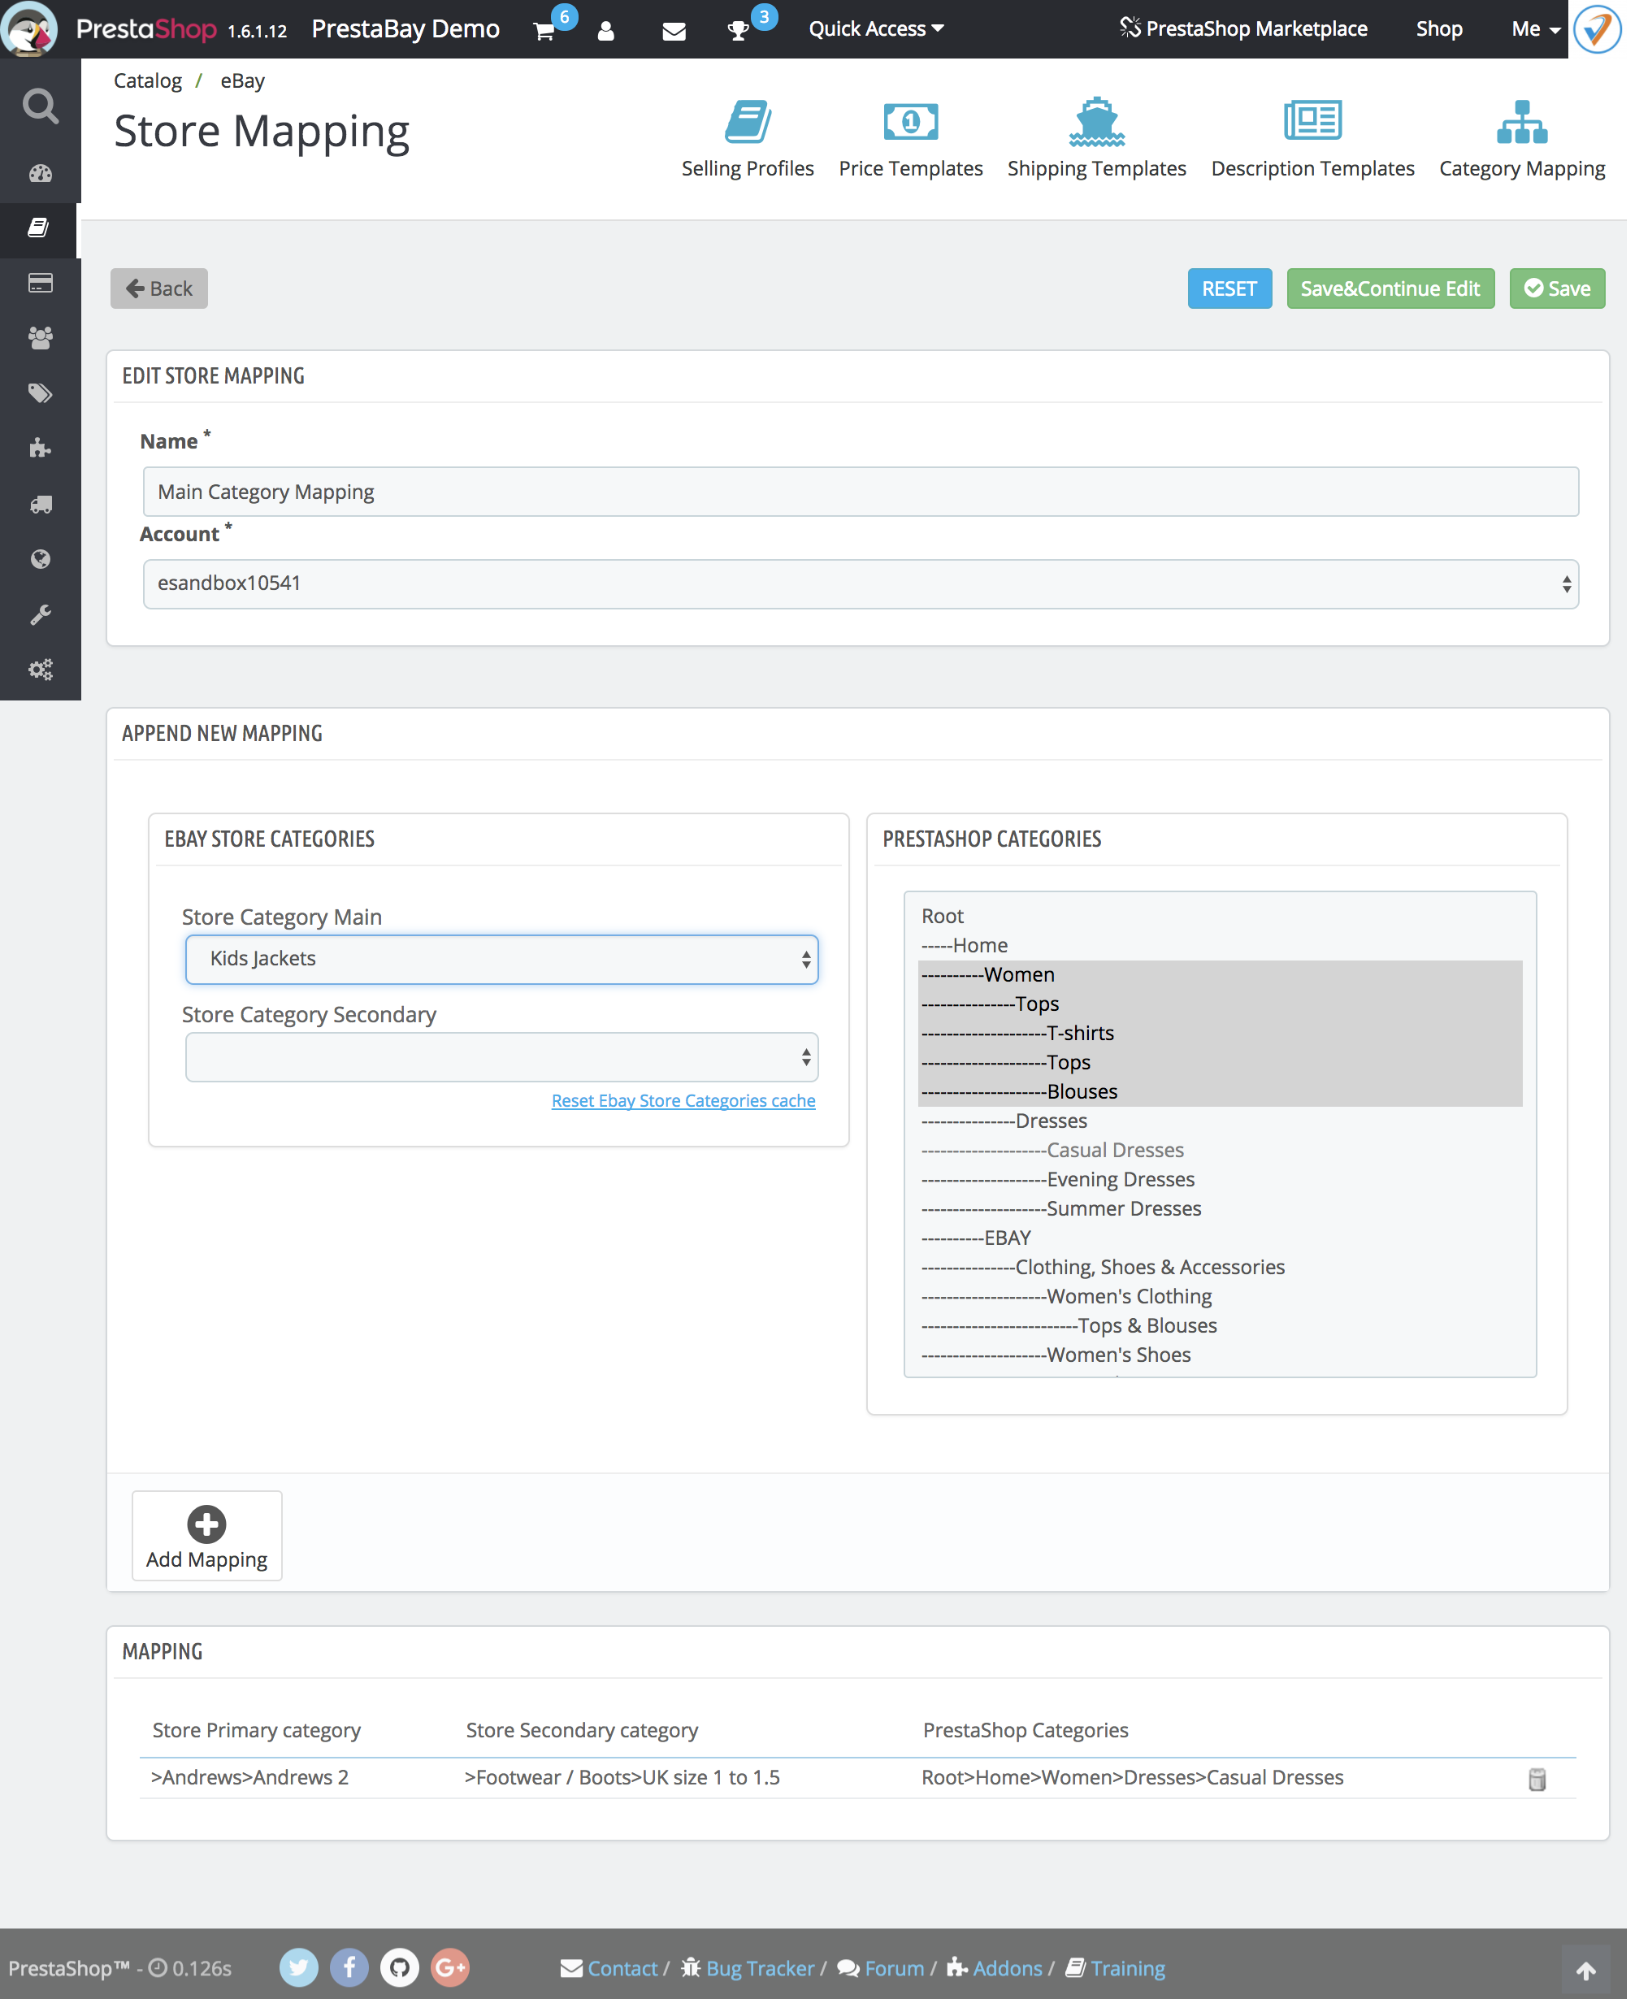Click the green Save button
This screenshot has height=1999, width=1627.
point(1557,289)
